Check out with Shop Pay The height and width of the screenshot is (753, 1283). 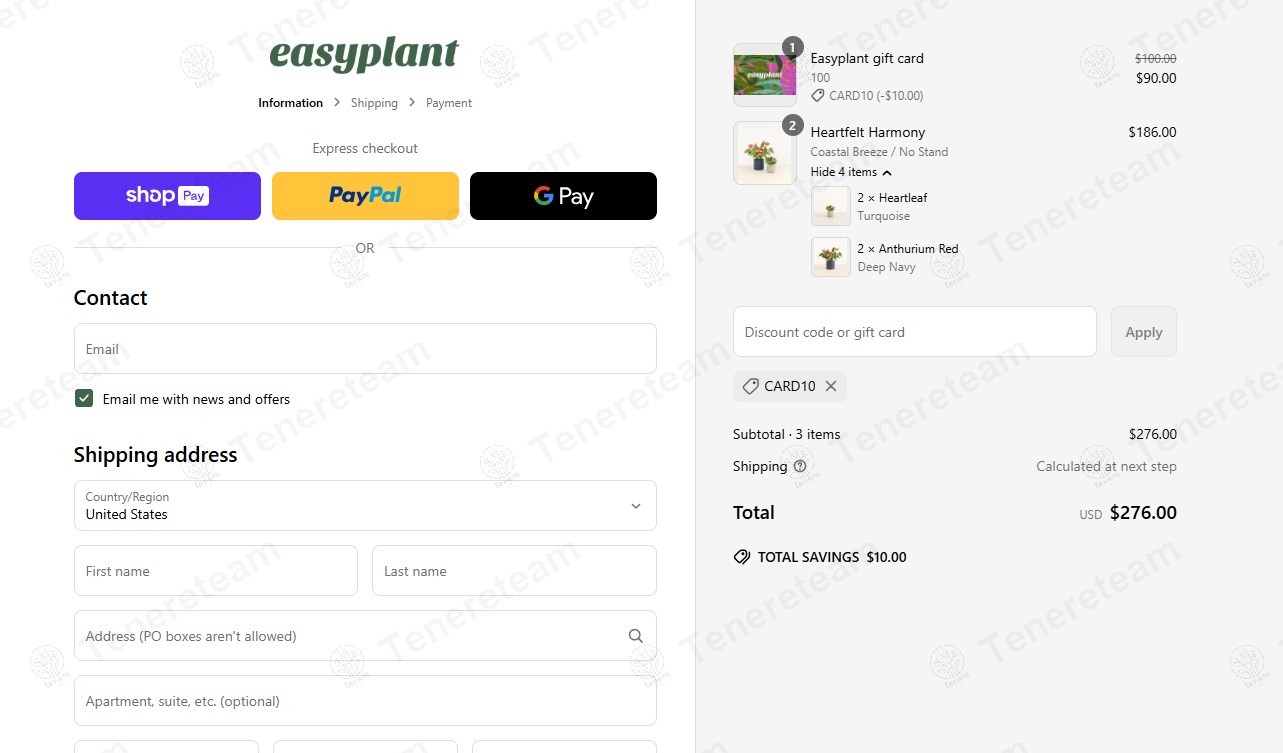[167, 196]
